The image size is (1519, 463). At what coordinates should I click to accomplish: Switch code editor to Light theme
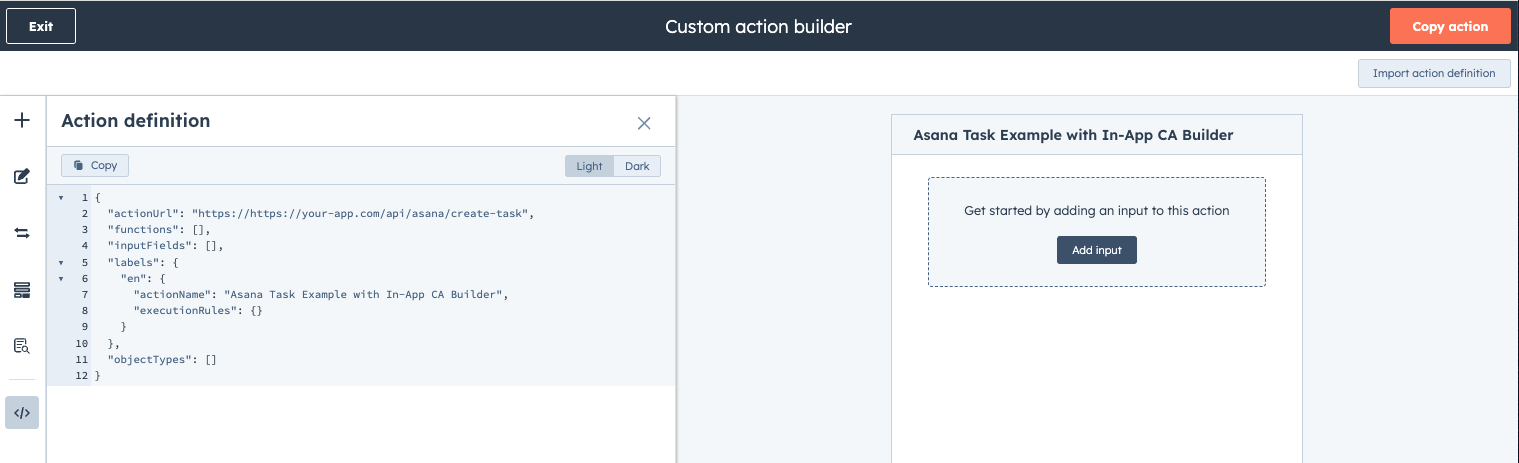click(x=589, y=166)
